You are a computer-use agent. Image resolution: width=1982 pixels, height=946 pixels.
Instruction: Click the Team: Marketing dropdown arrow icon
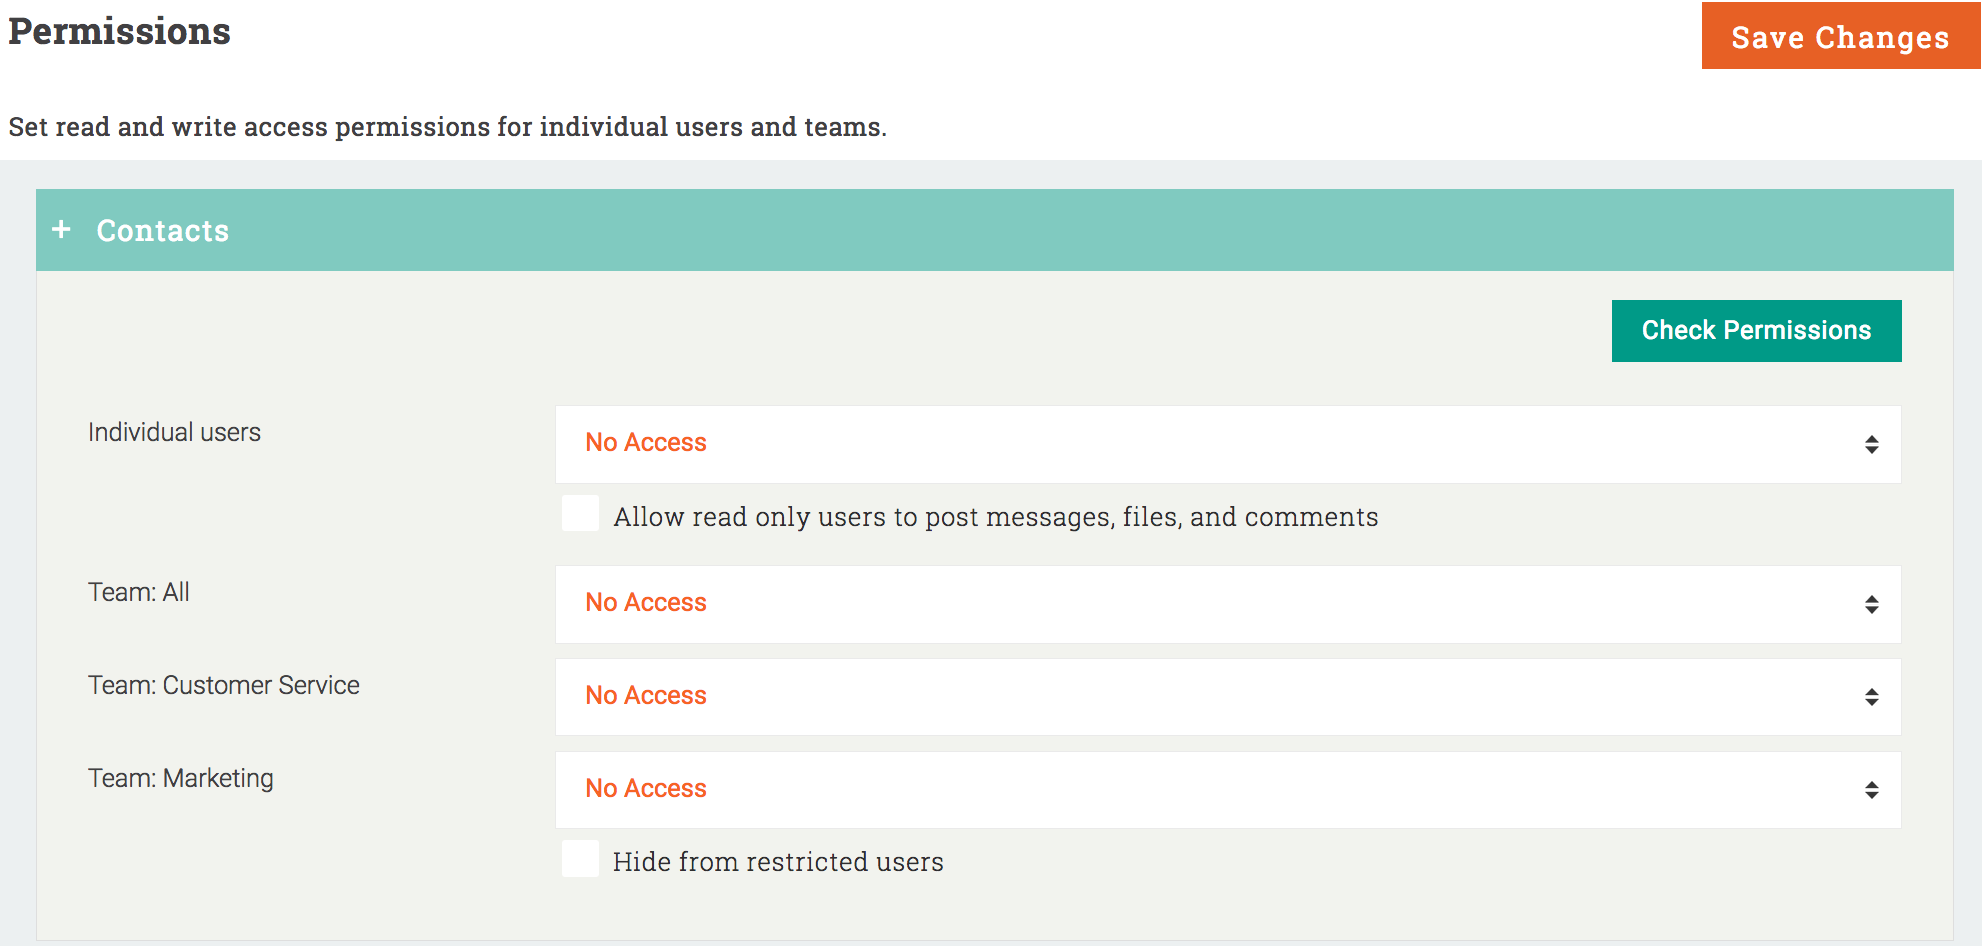[x=1871, y=790]
